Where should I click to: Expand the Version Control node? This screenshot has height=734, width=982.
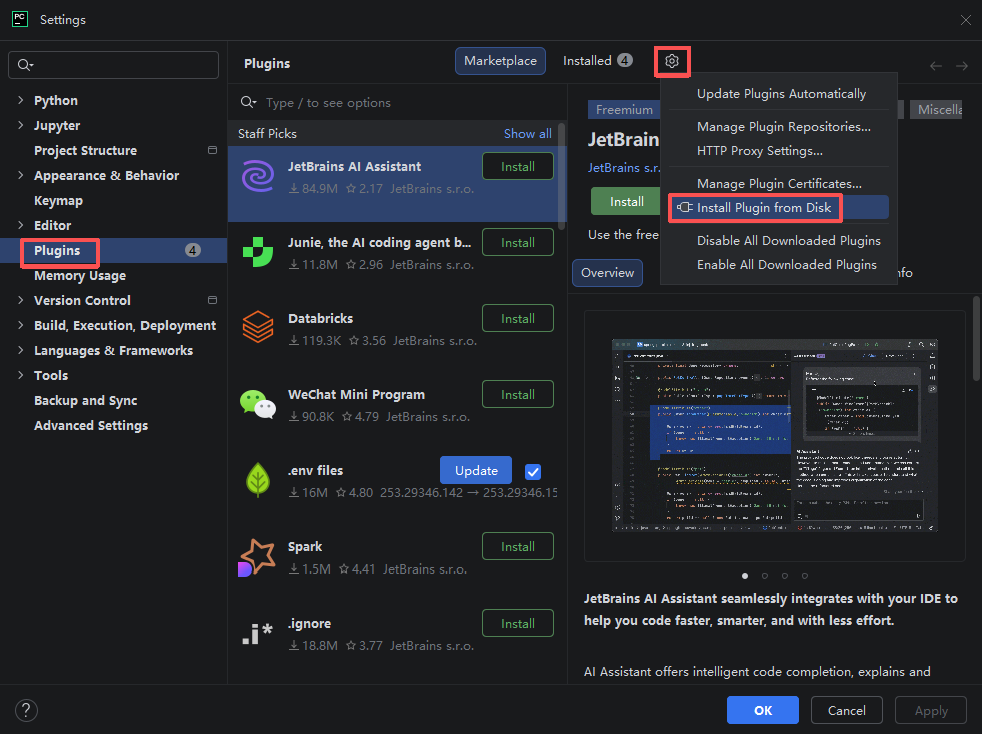pyautogui.click(x=21, y=300)
